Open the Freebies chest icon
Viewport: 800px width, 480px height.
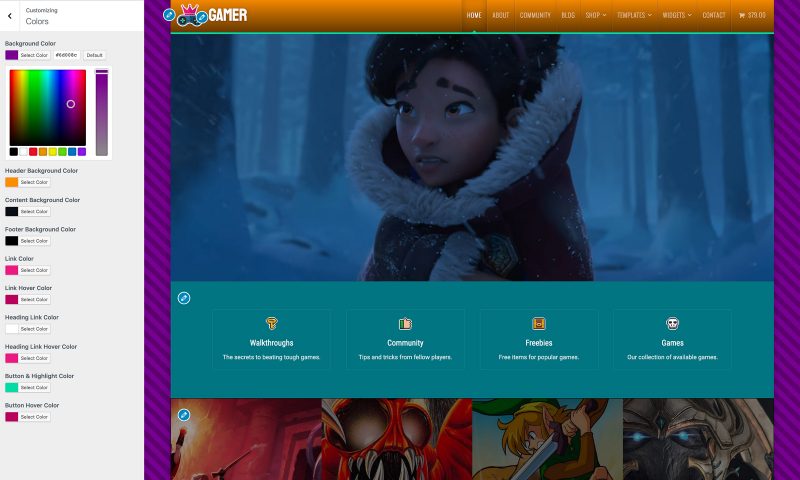[539, 323]
